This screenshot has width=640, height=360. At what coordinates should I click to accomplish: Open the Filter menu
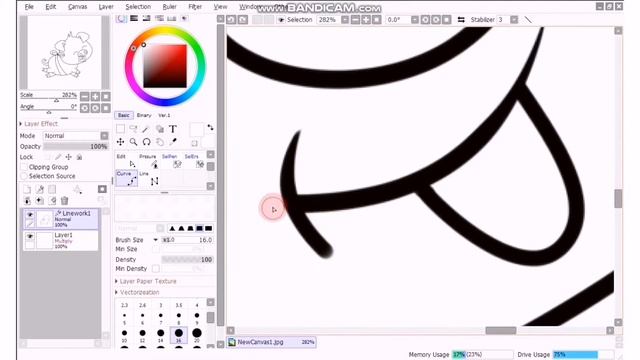pos(195,7)
